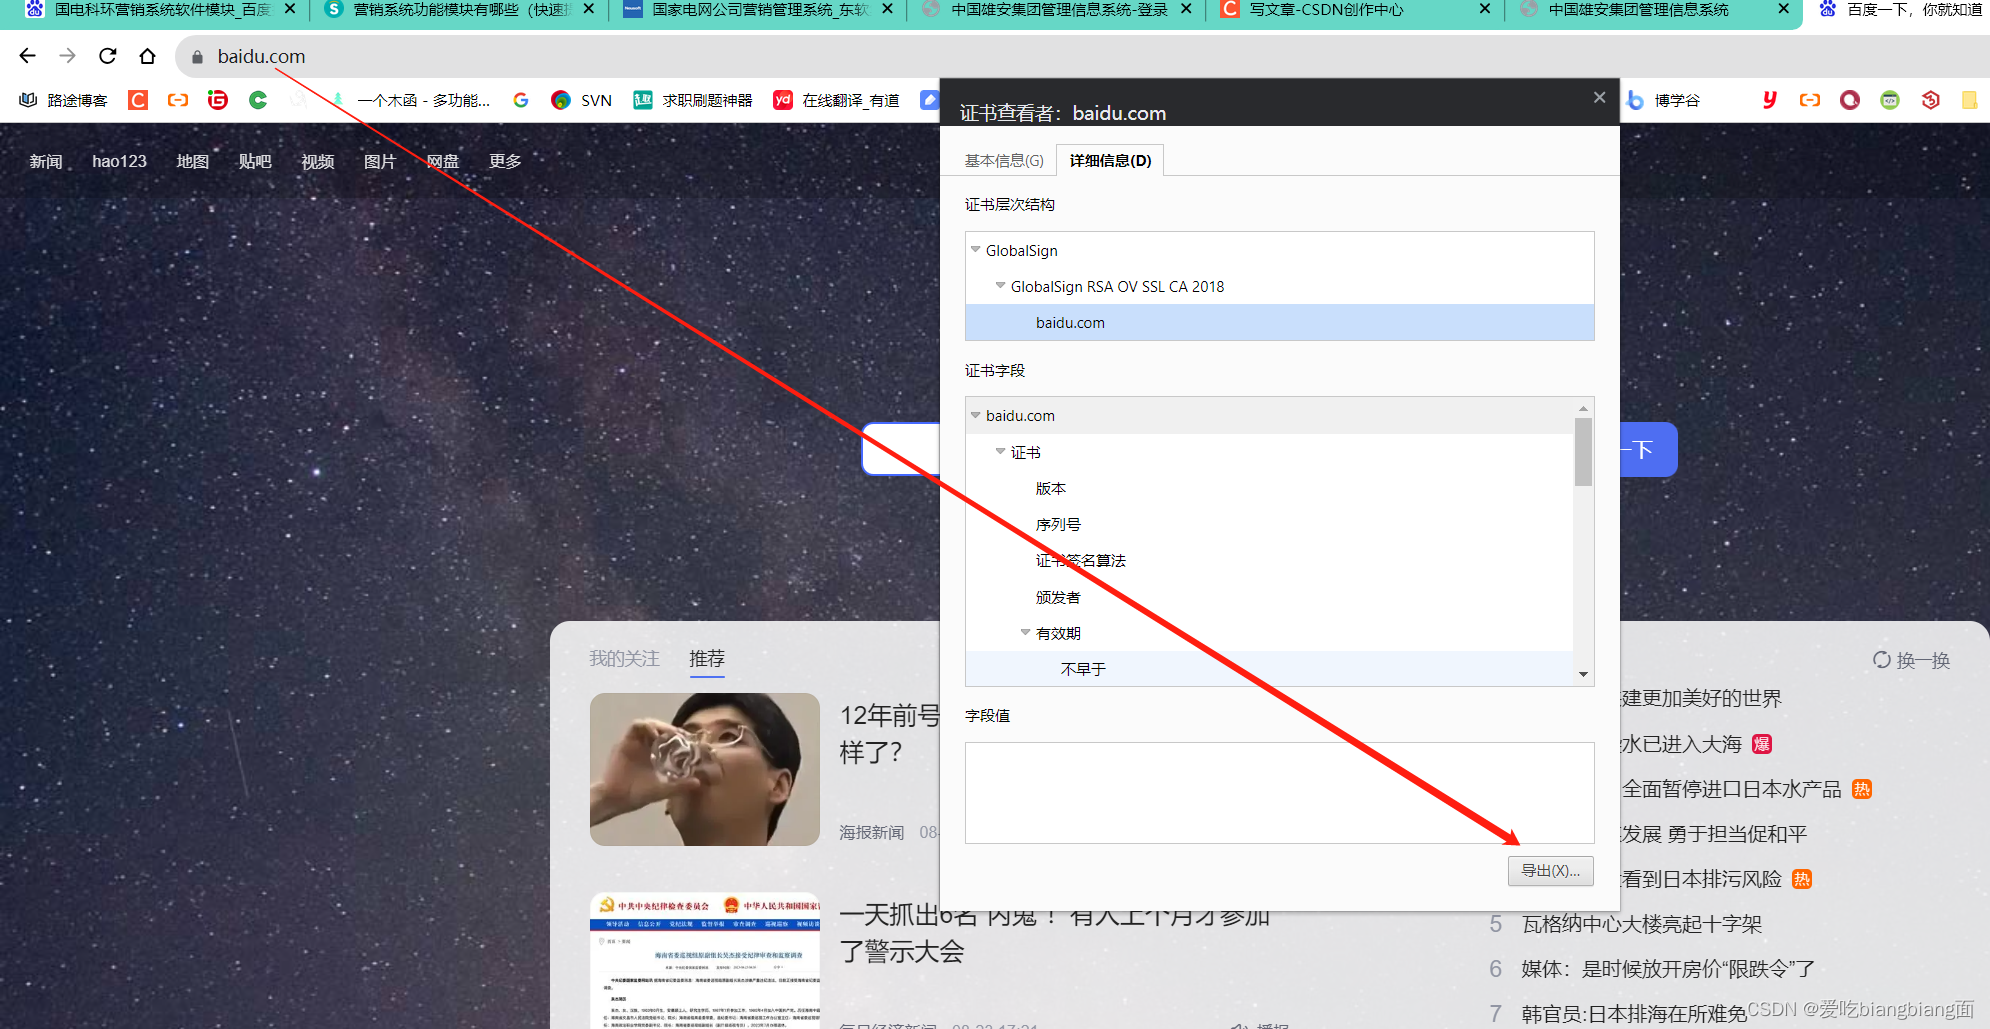Click the certificate fields scrollbar thumb
This screenshot has width=1990, height=1029.
click(1583, 452)
